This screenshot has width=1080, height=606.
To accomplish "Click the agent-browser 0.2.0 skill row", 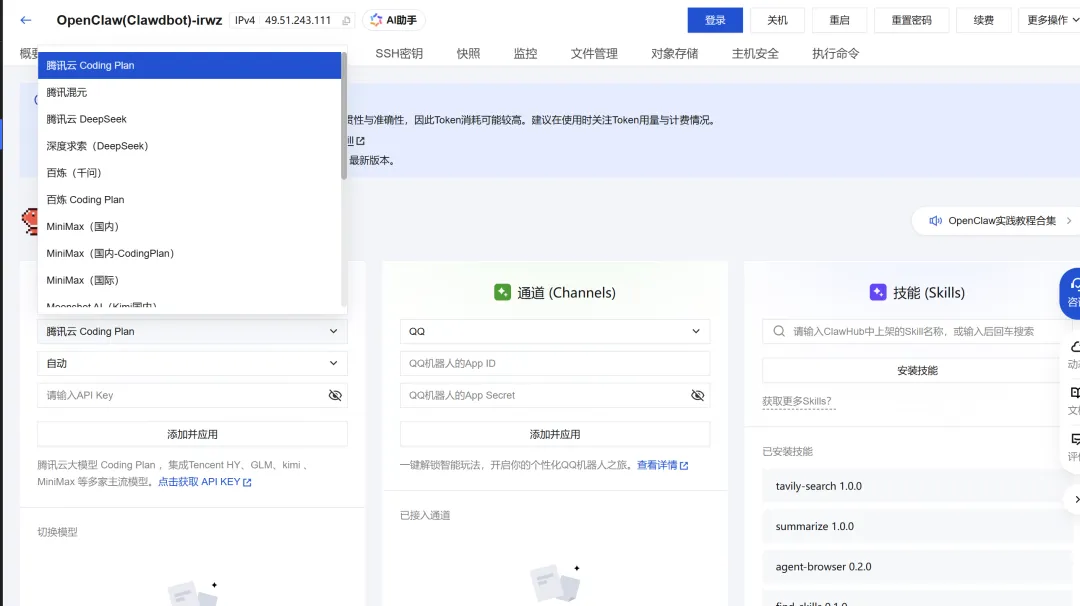I will coord(917,567).
